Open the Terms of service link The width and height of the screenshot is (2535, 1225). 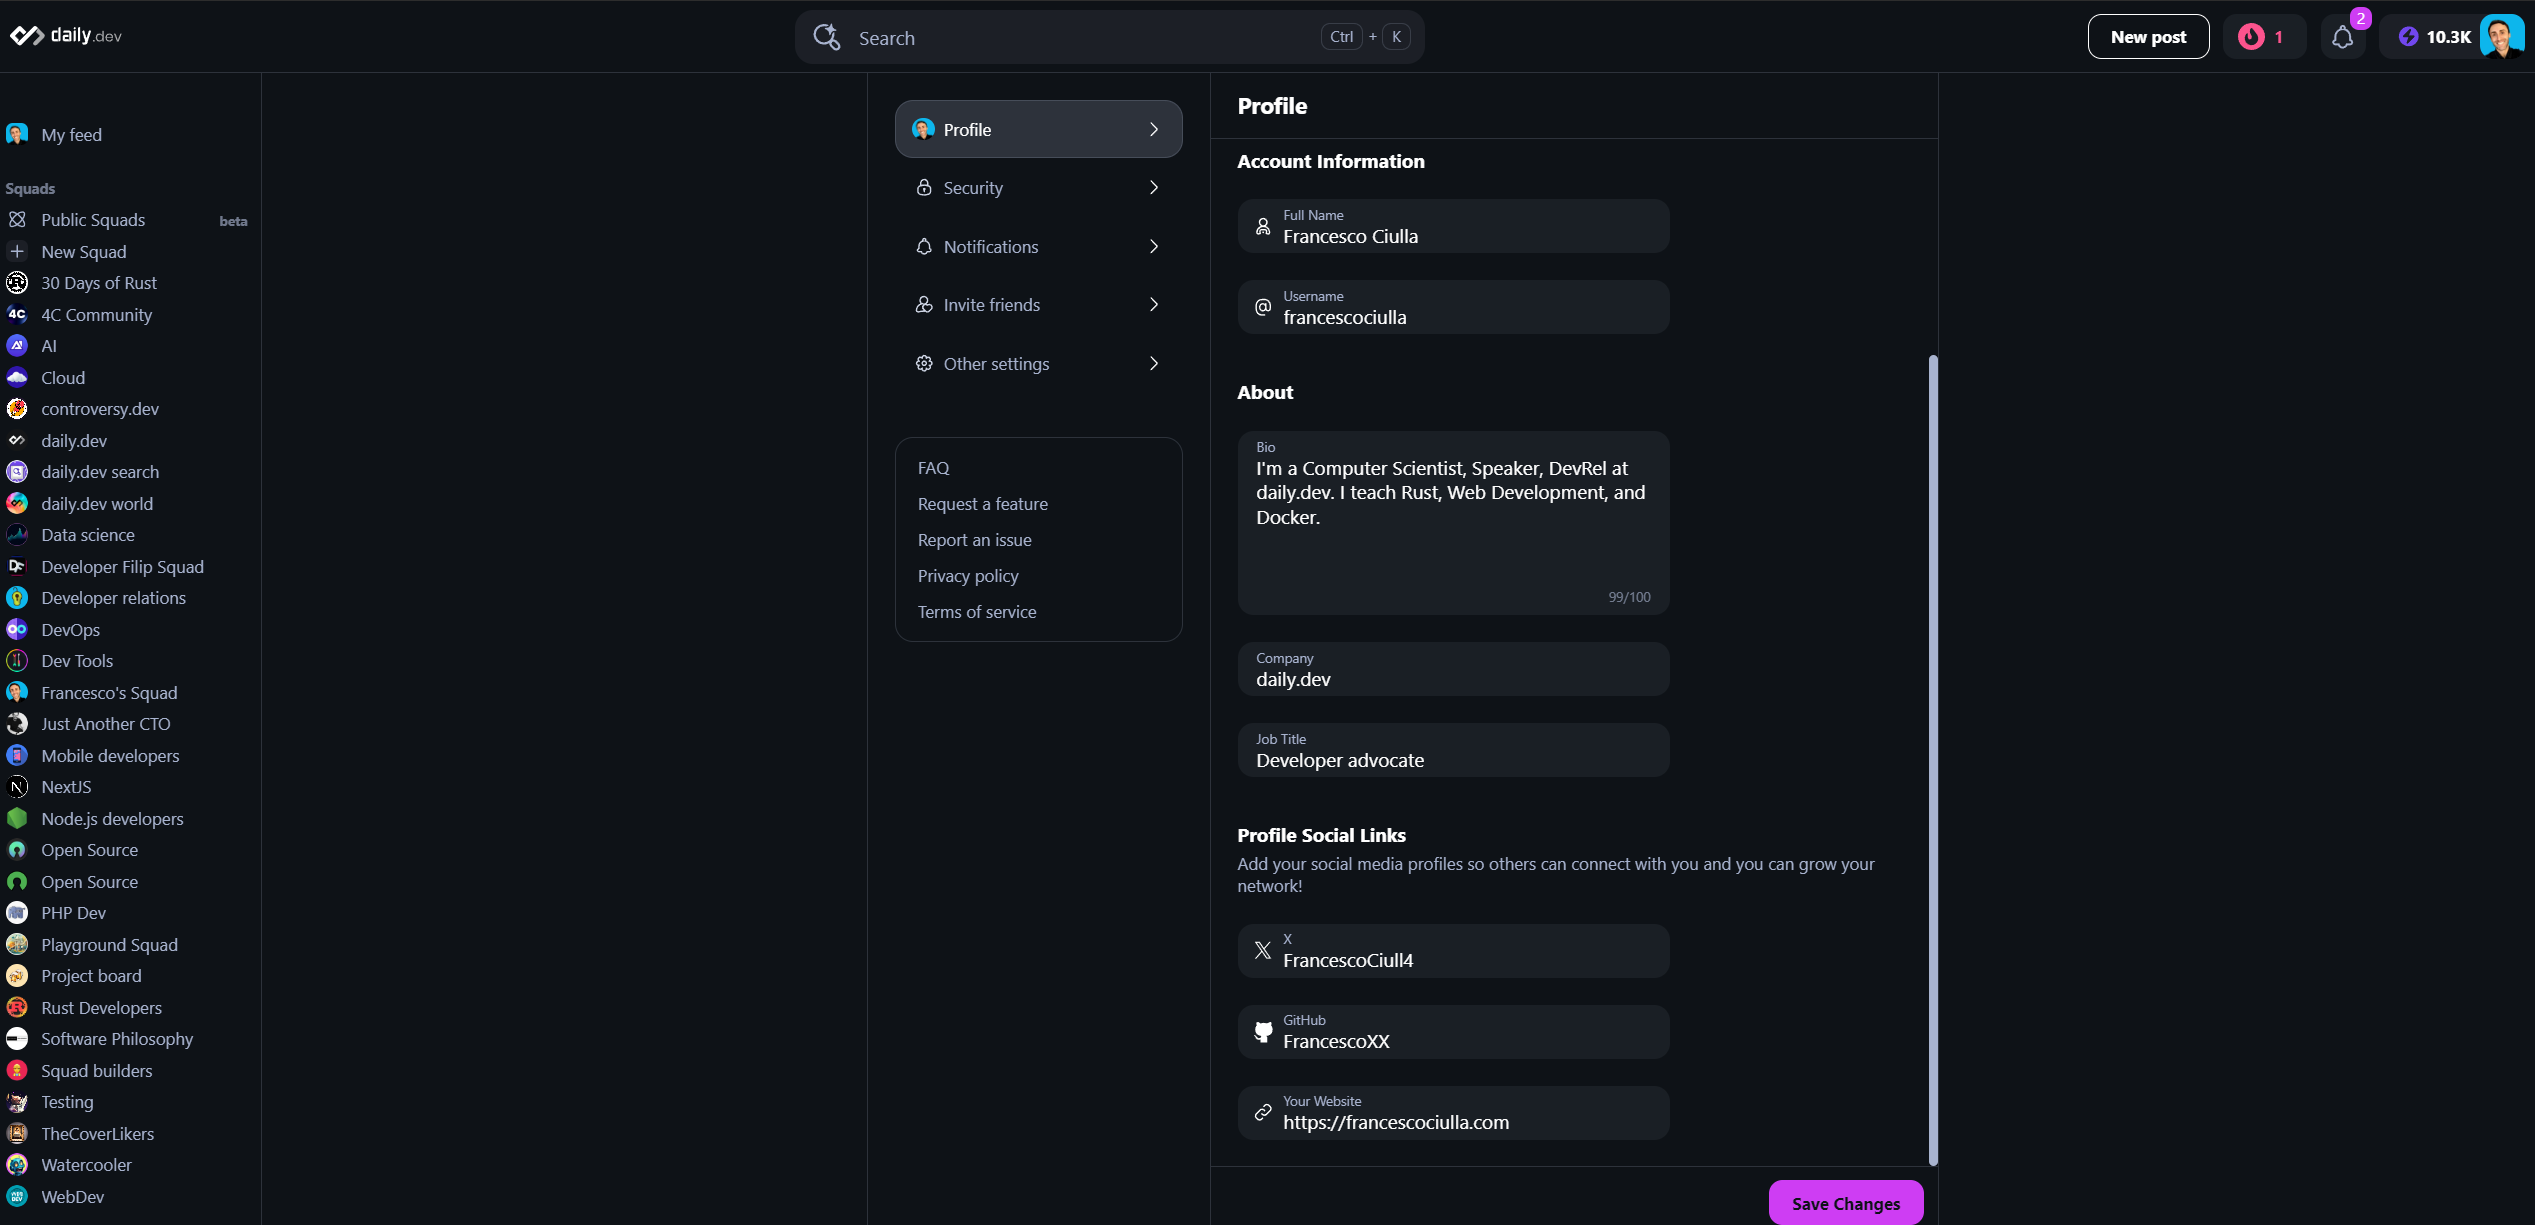click(976, 612)
